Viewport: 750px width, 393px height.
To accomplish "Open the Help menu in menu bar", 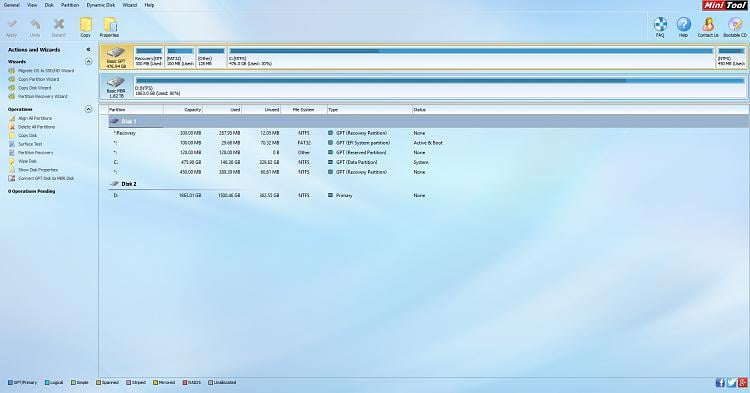I will tap(149, 5).
